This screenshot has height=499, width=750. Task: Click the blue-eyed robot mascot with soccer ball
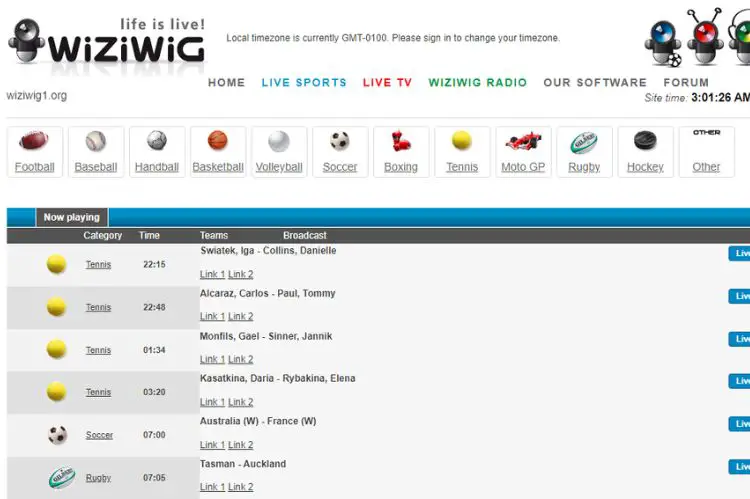(x=664, y=43)
